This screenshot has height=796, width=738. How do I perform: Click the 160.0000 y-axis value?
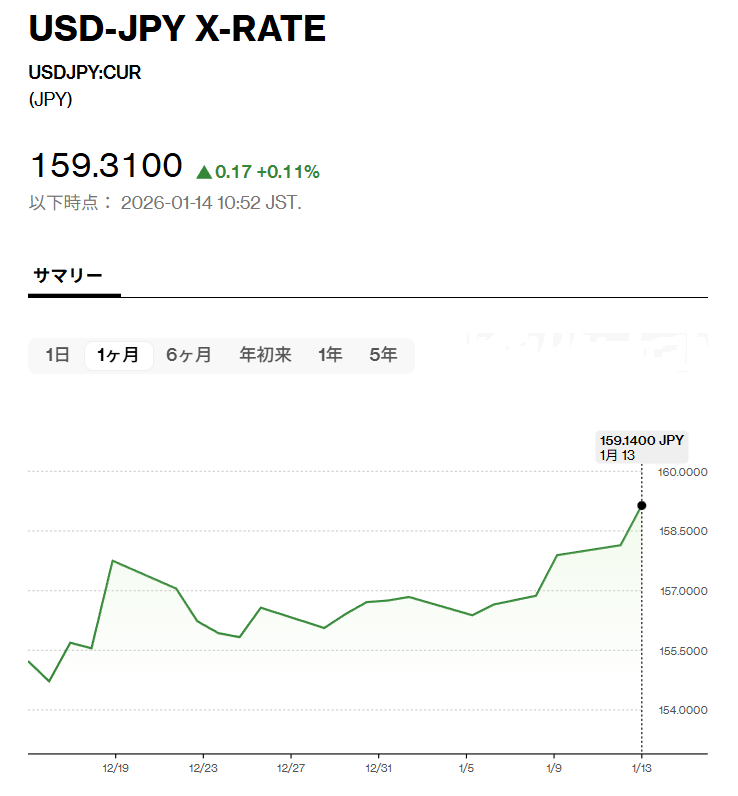pyautogui.click(x=683, y=472)
